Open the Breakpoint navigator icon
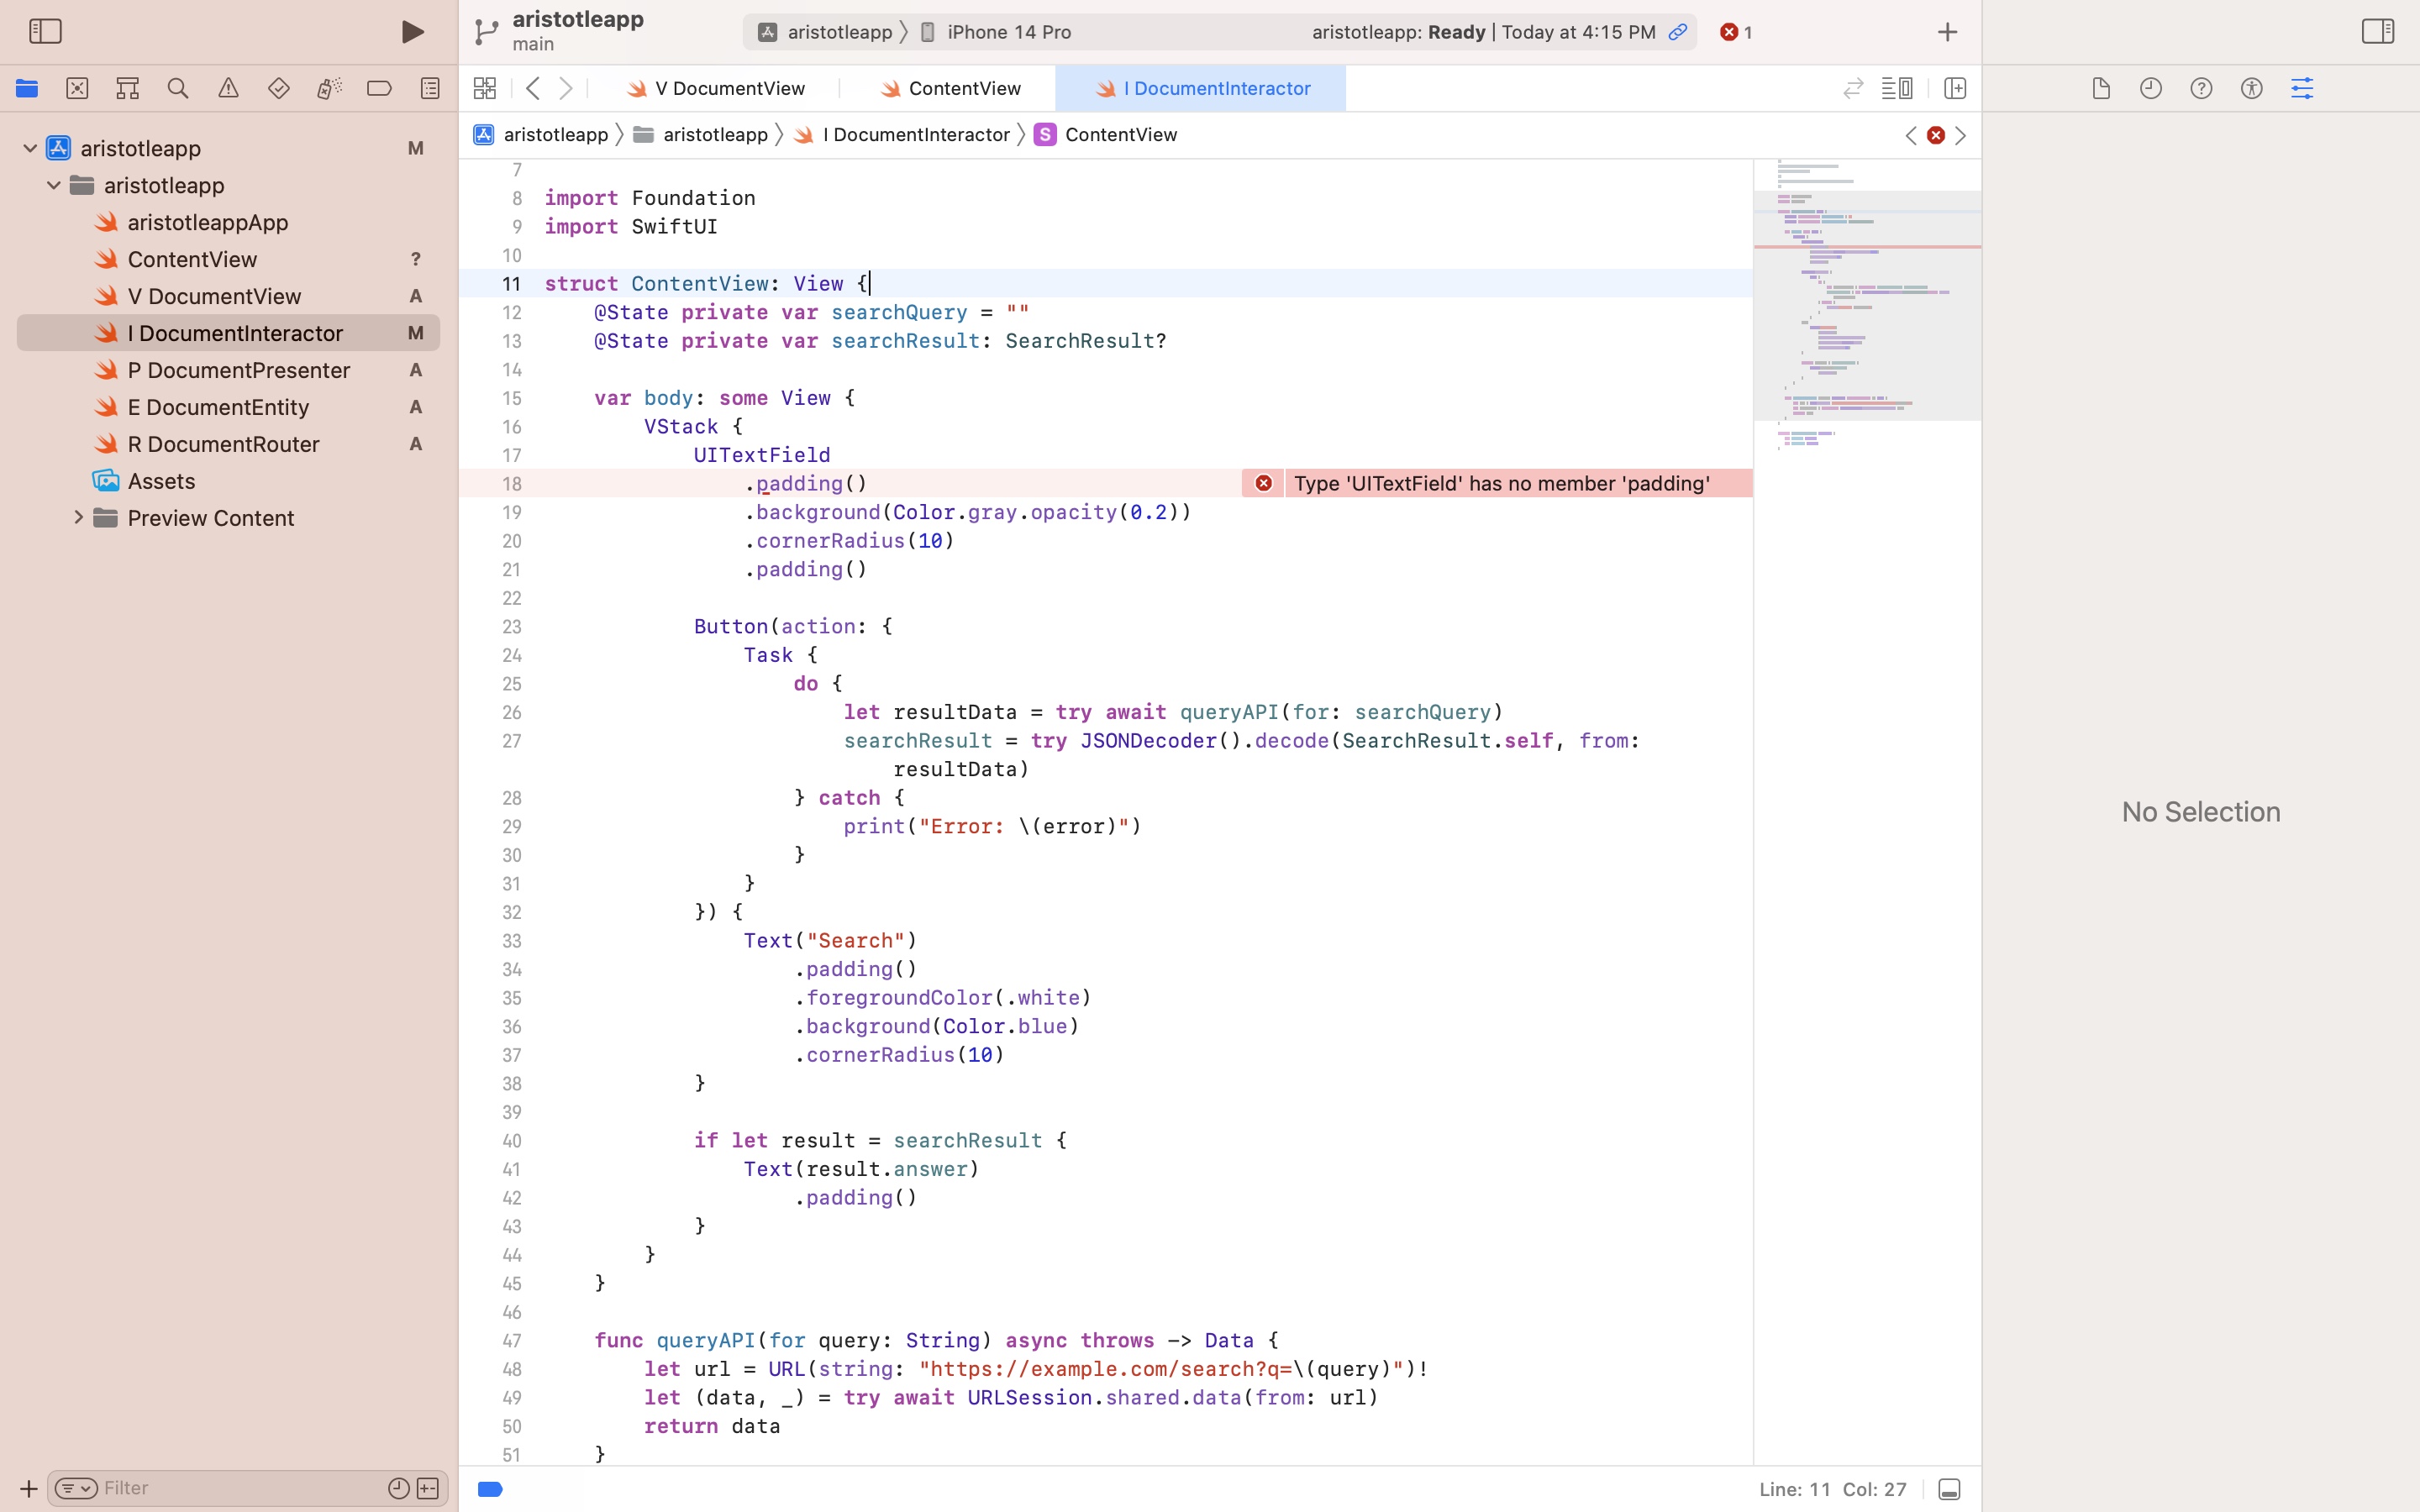The width and height of the screenshot is (2420, 1512). (379, 88)
